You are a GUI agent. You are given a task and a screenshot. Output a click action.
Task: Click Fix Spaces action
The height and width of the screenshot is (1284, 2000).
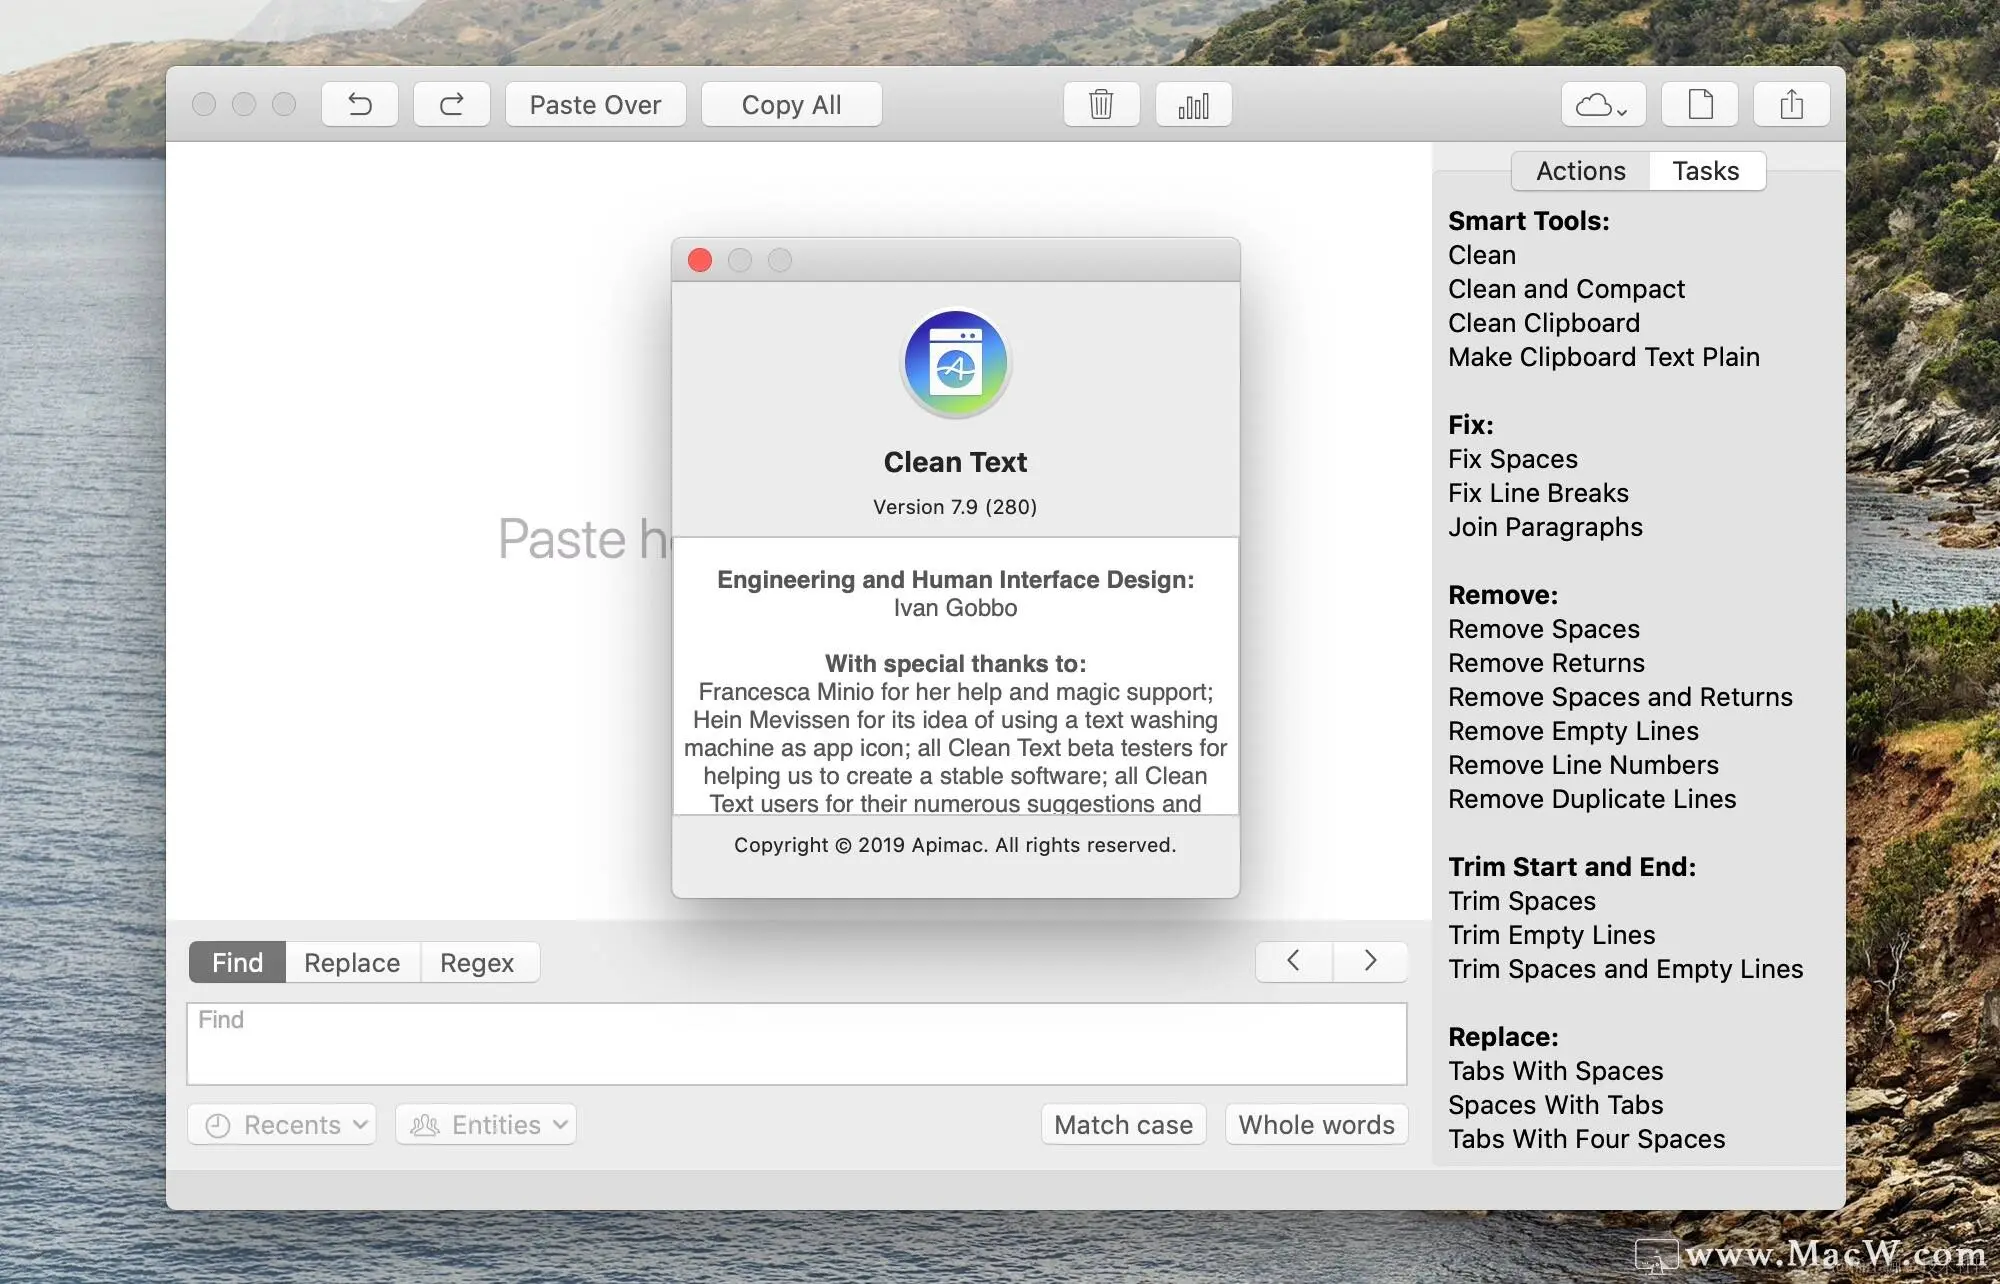[x=1513, y=459]
